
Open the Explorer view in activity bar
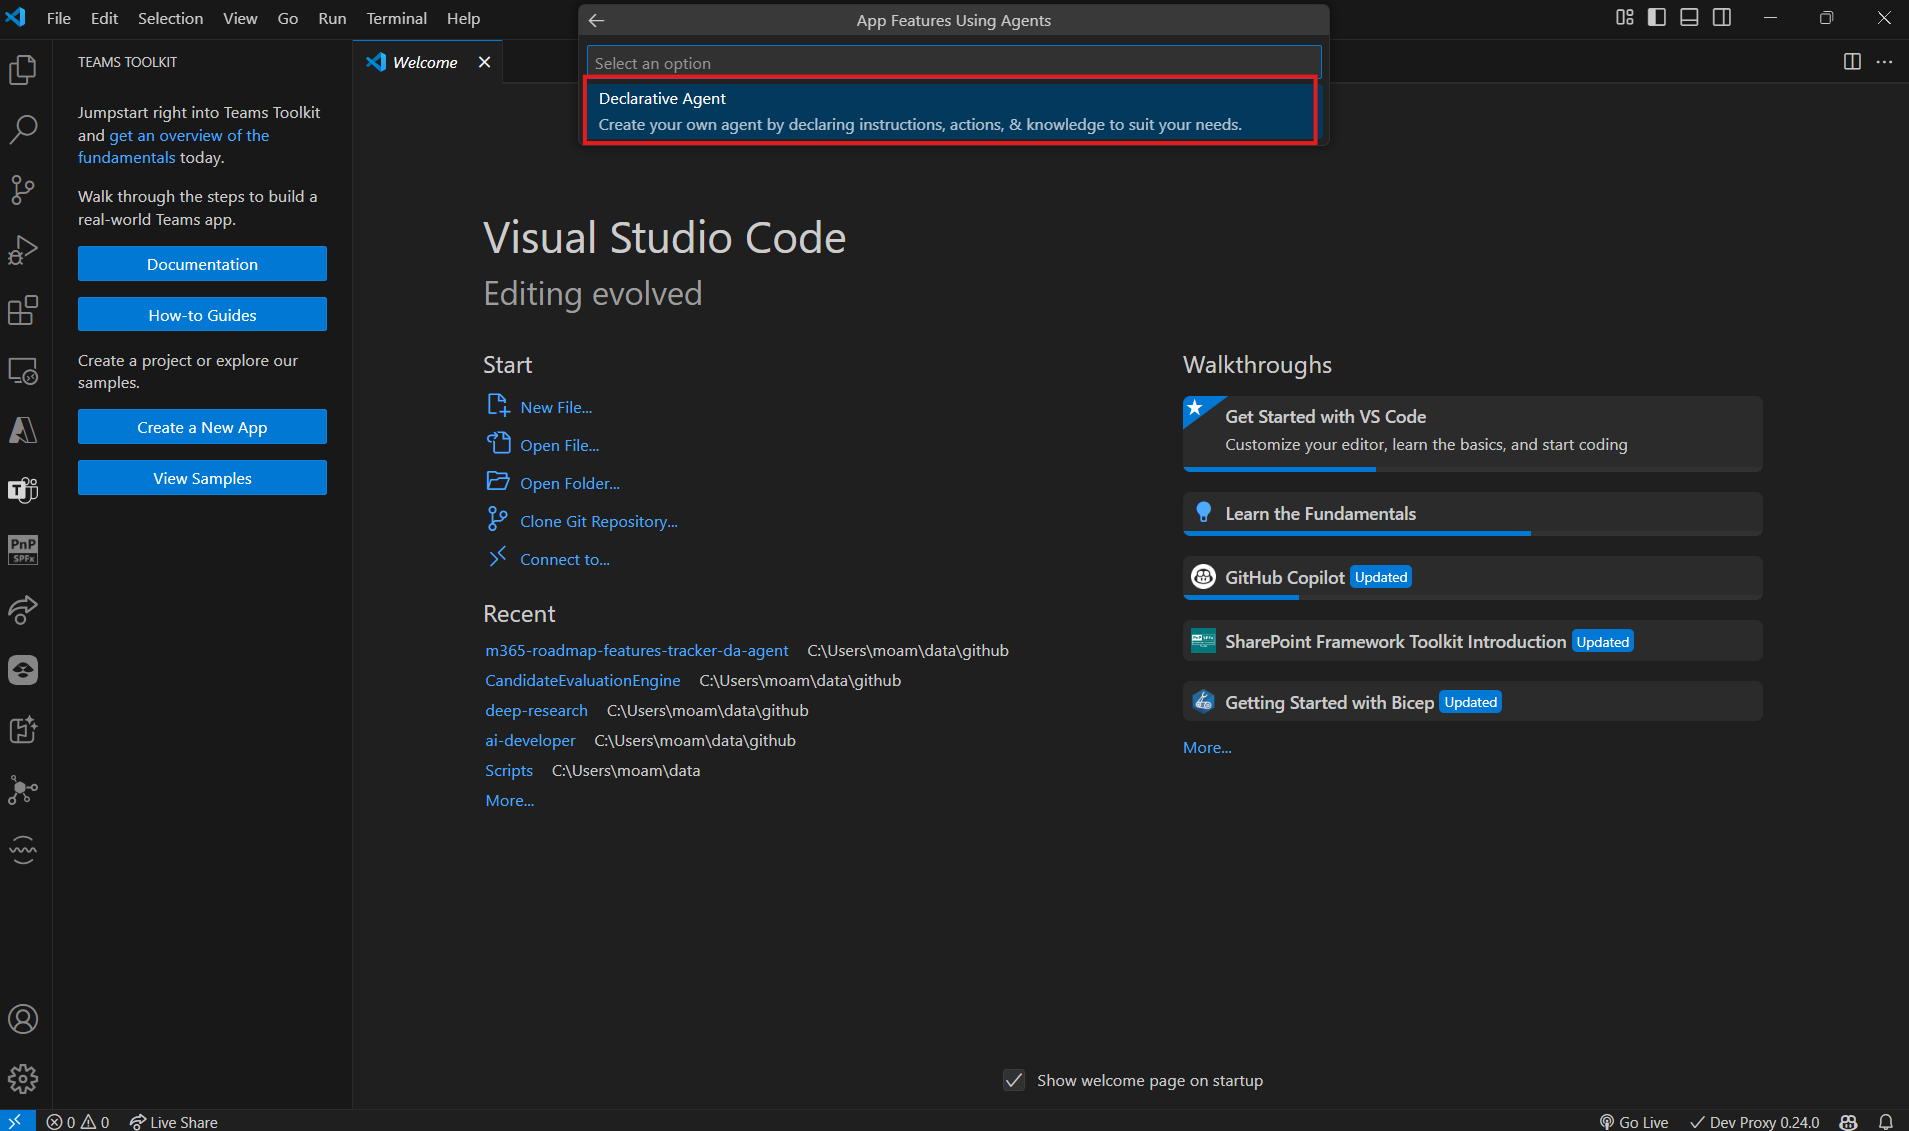coord(23,70)
